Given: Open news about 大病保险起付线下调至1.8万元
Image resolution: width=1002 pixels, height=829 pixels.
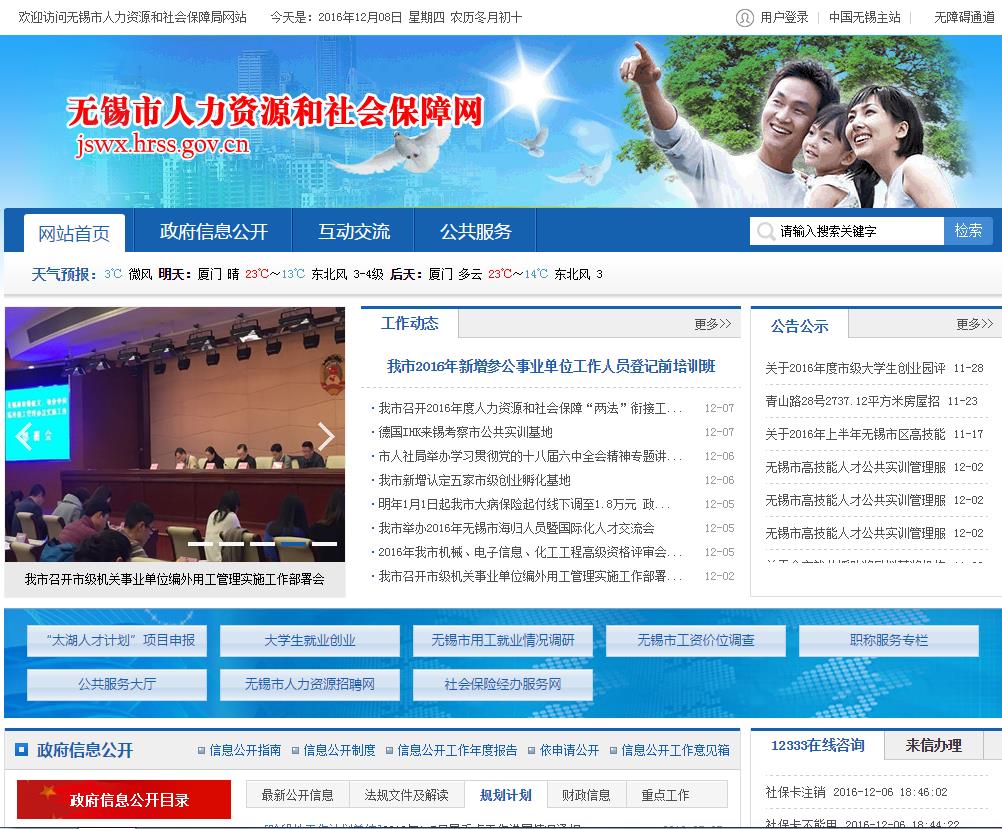Looking at the screenshot, I should 524,504.
